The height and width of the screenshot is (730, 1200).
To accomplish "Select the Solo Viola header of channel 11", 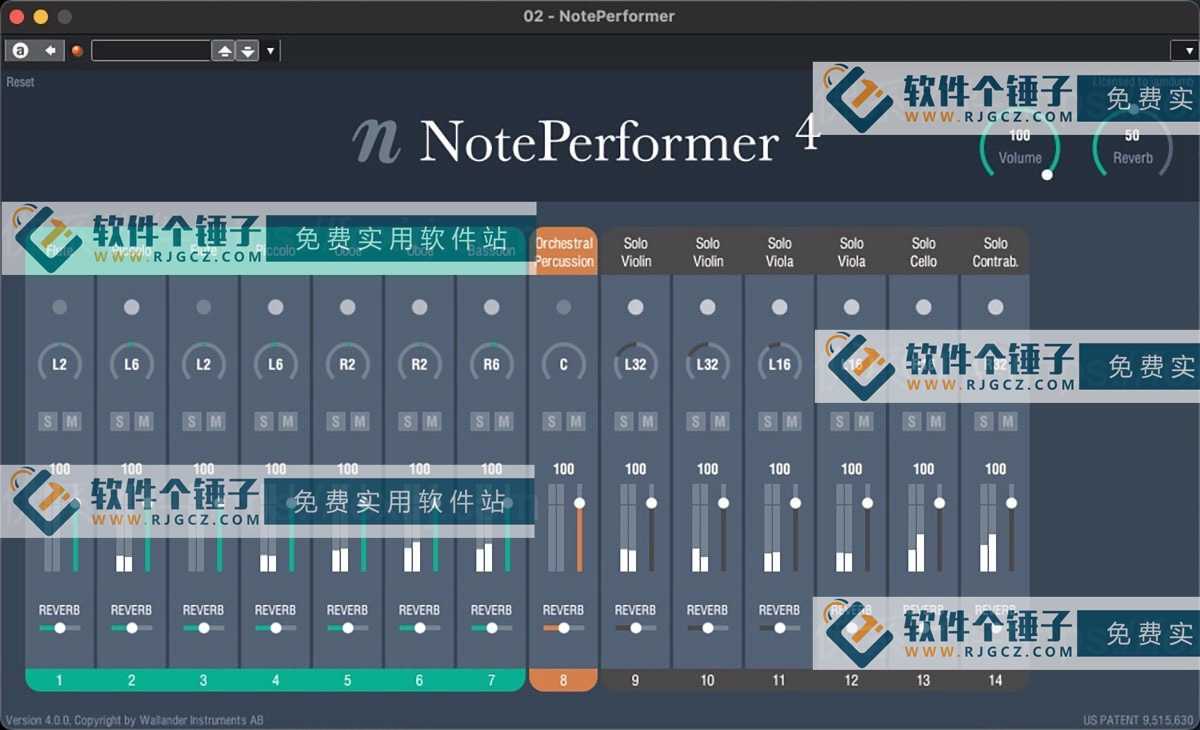I will [780, 252].
